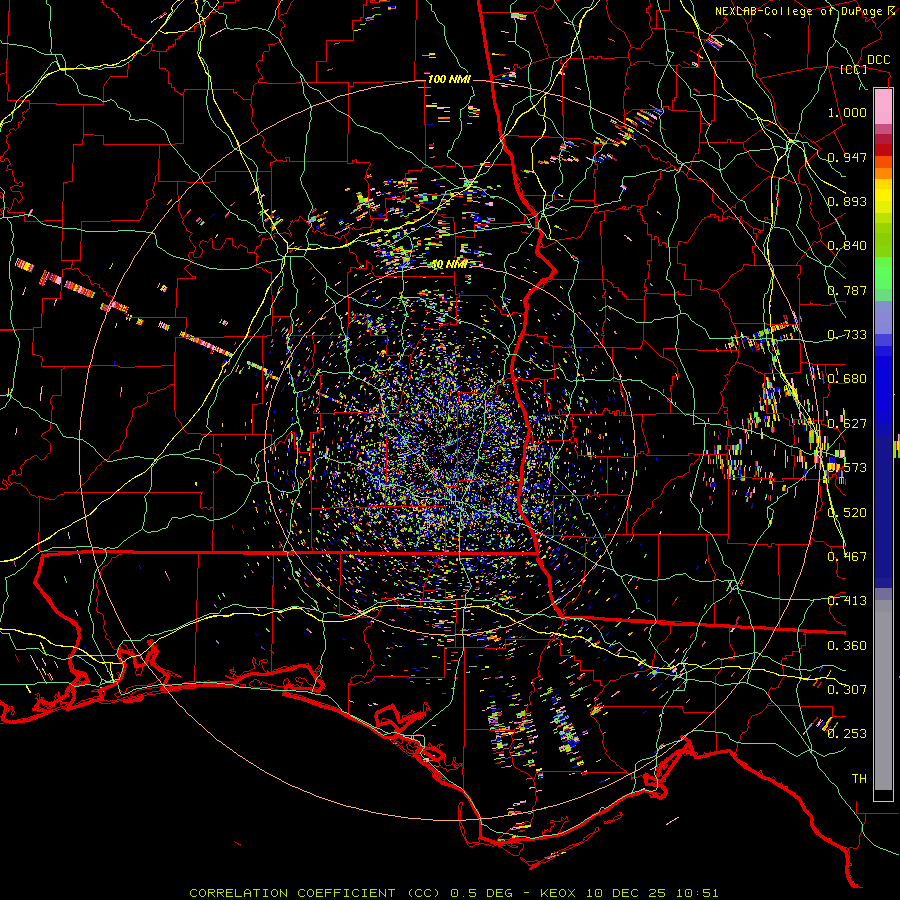Select the 0.413 scale value

pos(847,601)
